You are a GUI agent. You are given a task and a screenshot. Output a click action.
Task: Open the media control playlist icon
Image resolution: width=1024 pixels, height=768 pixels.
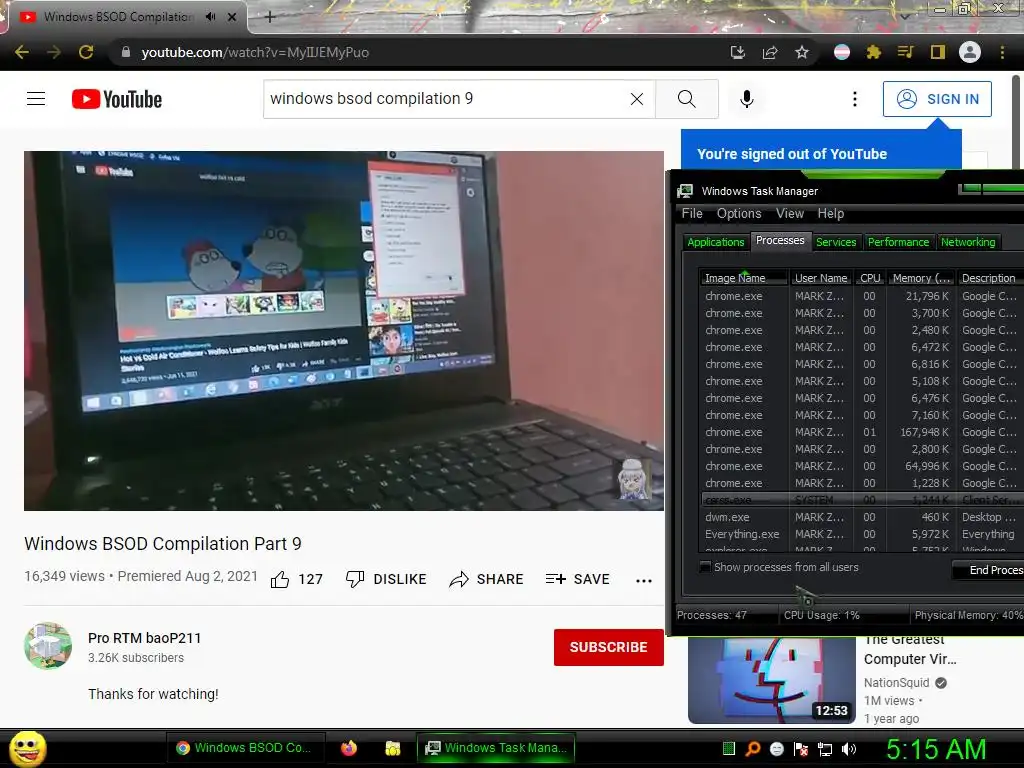point(905,52)
